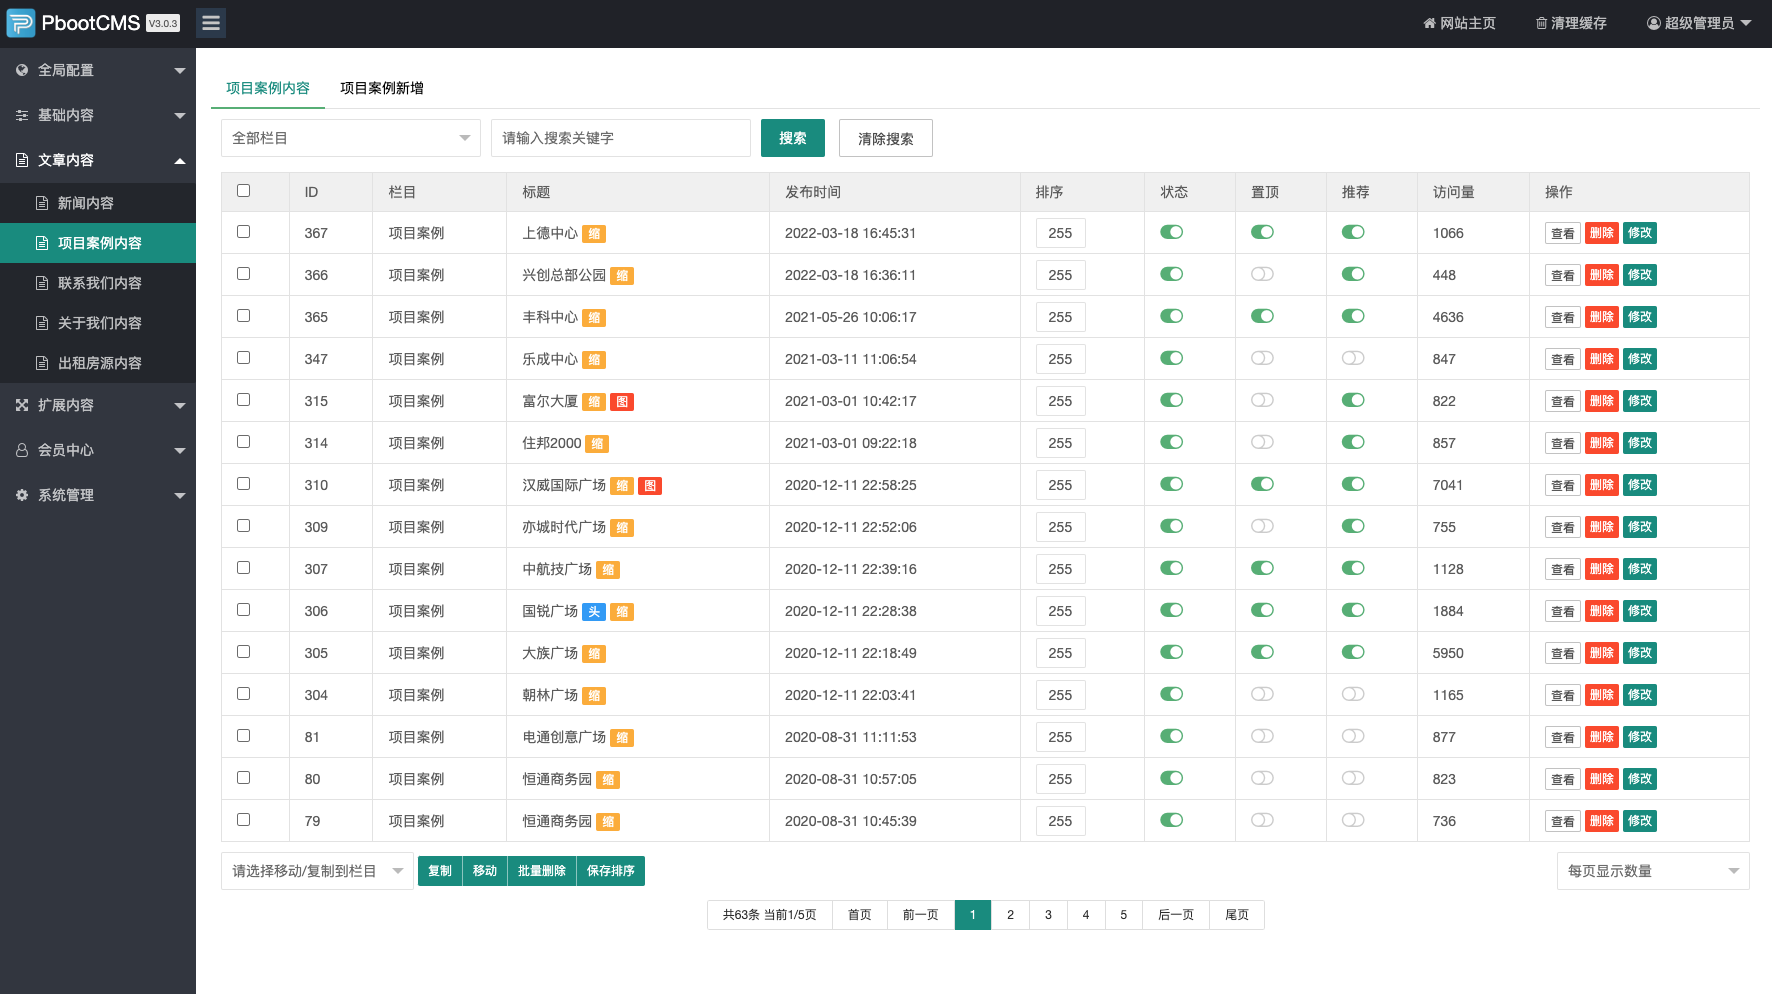Click the orange 缩 badge next to 朝林广场
1772x994 pixels.
(594, 696)
